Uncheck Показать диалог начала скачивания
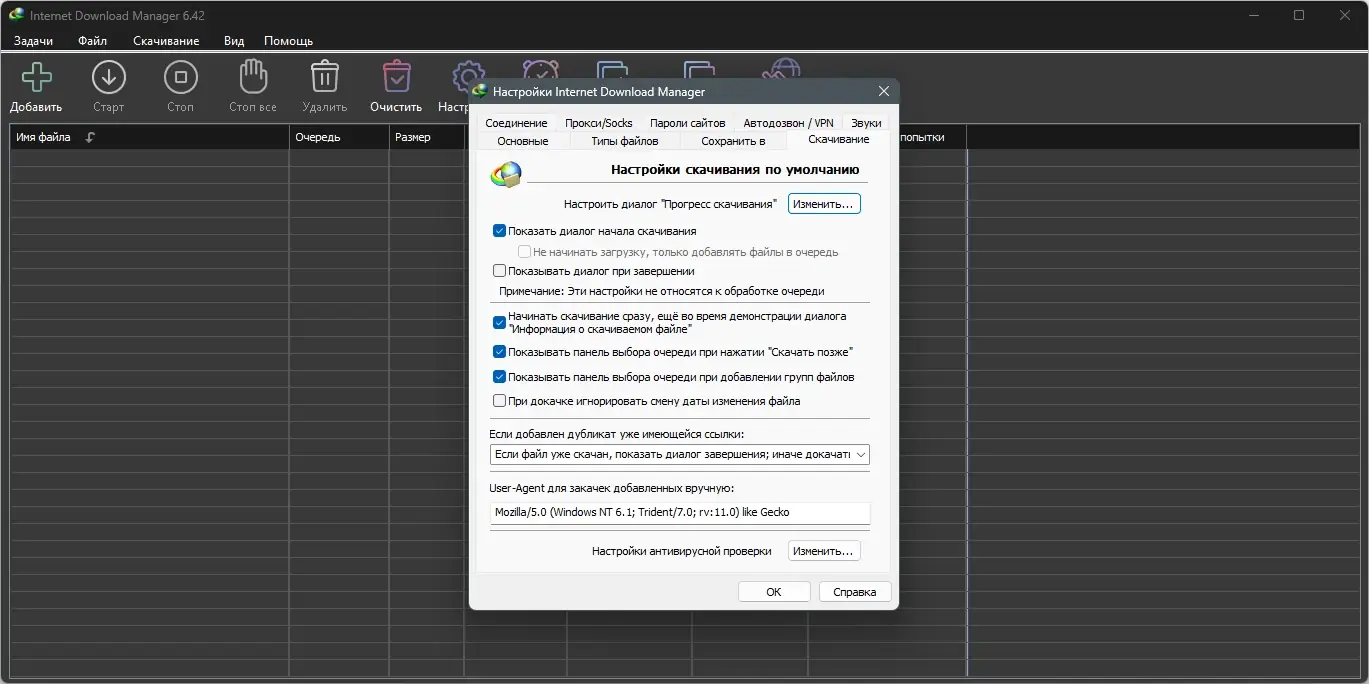 click(x=499, y=231)
